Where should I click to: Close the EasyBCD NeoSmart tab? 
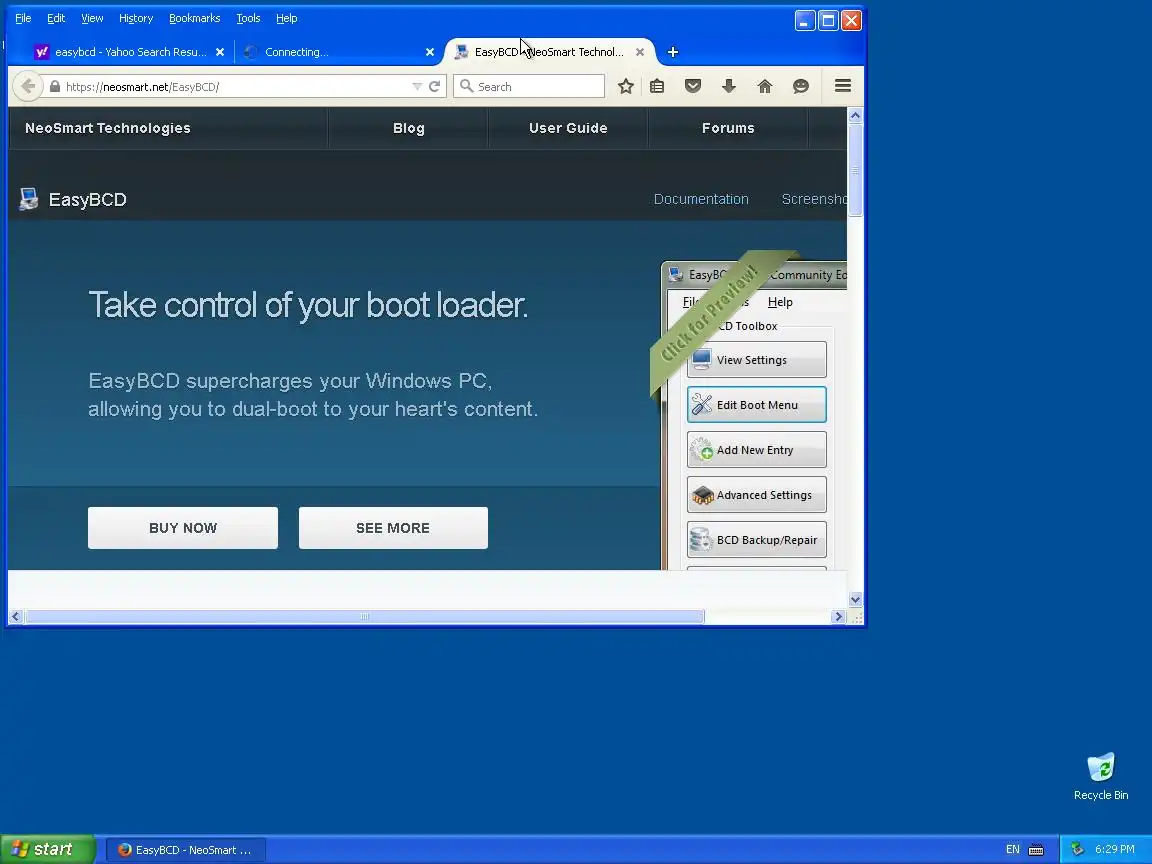pos(640,52)
